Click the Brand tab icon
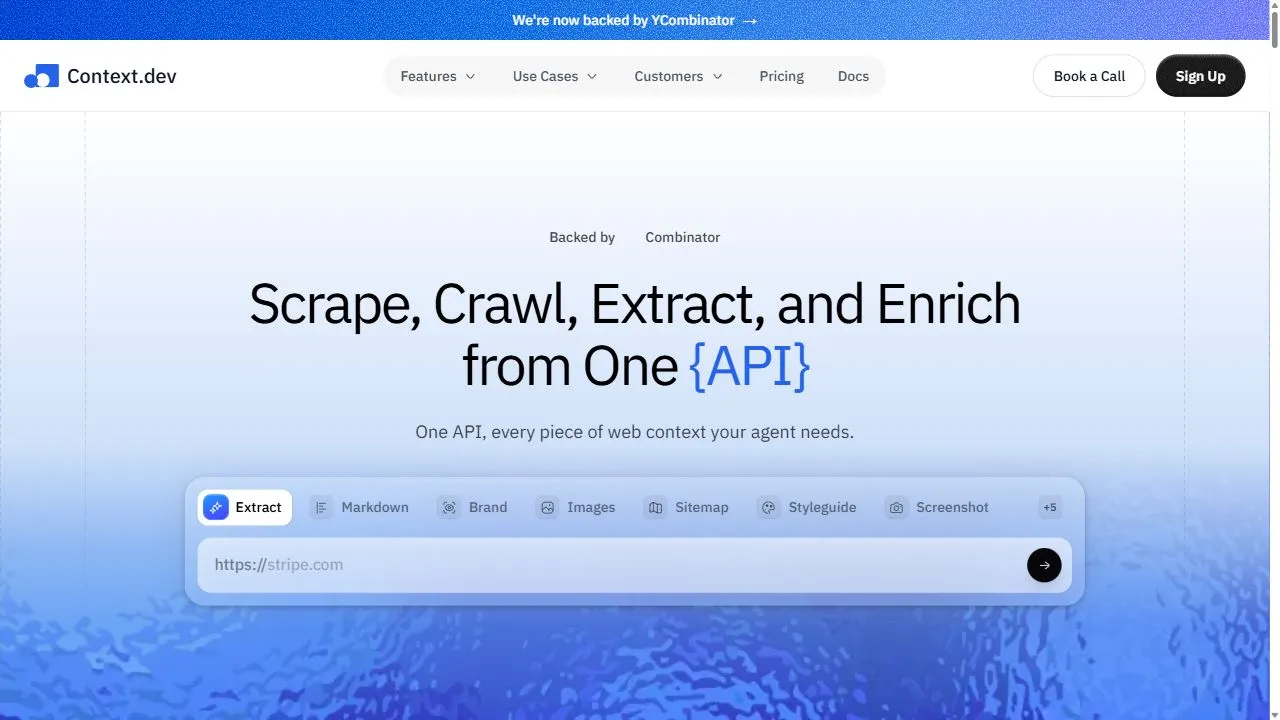 [449, 507]
